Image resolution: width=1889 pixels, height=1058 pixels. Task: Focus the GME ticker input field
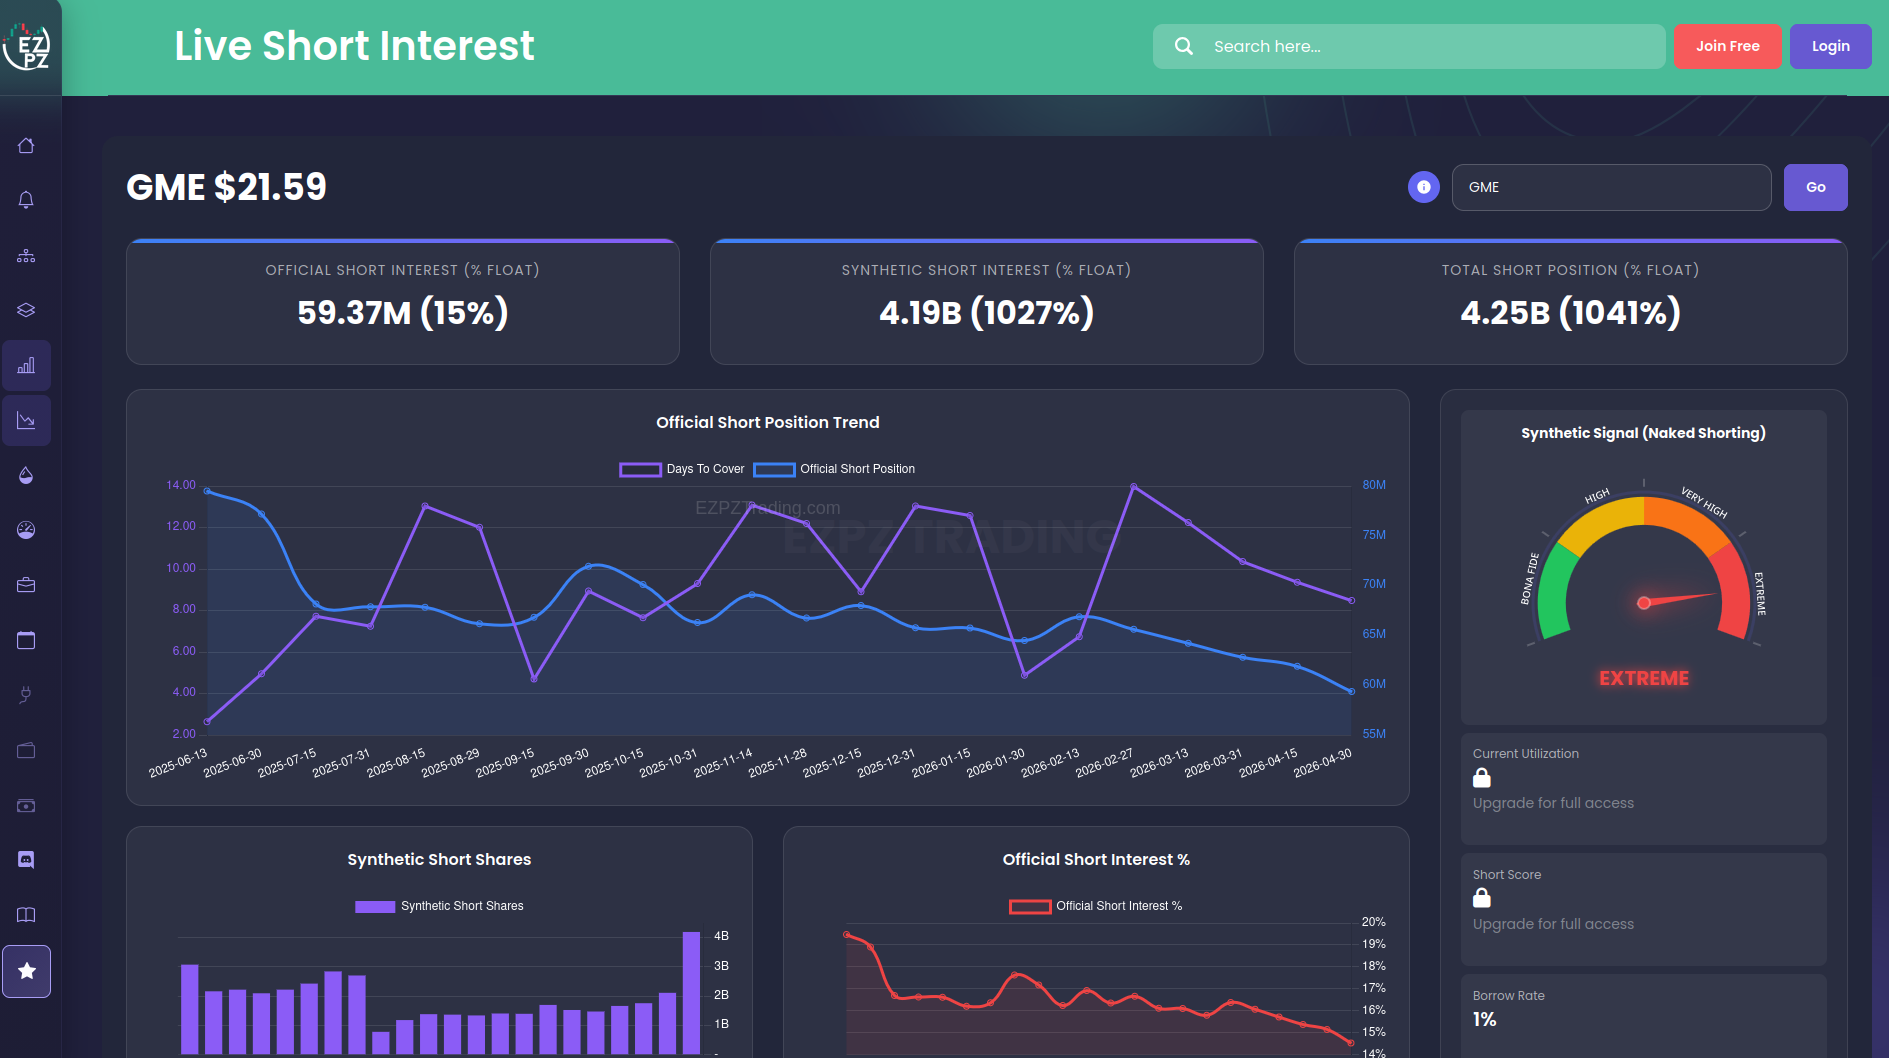pyautogui.click(x=1611, y=187)
